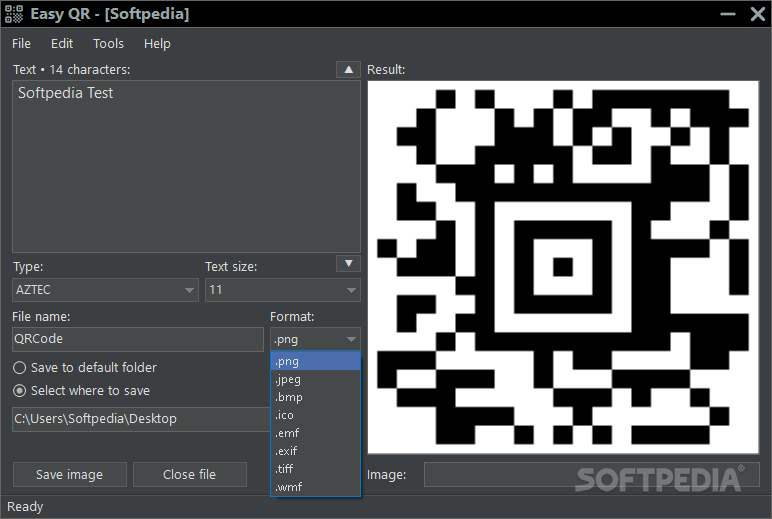Choose .wmf format option
The image size is (772, 519).
(x=315, y=487)
